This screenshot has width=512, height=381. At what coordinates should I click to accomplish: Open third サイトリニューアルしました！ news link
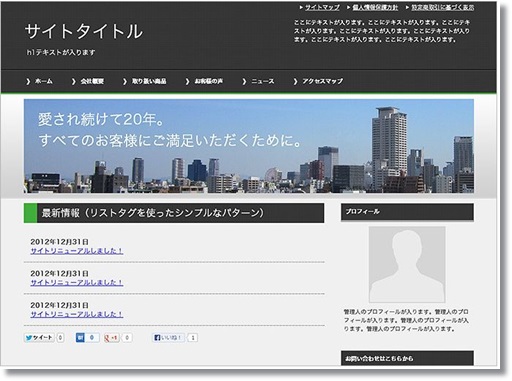77,314
